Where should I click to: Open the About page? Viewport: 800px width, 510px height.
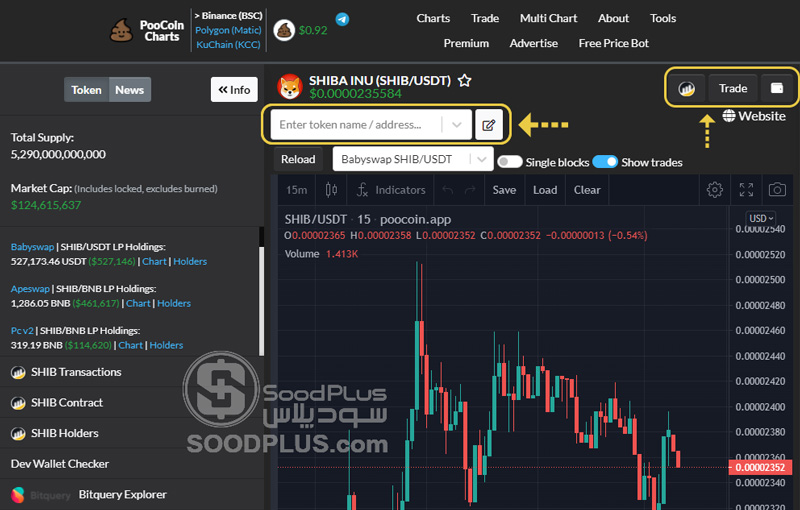613,18
